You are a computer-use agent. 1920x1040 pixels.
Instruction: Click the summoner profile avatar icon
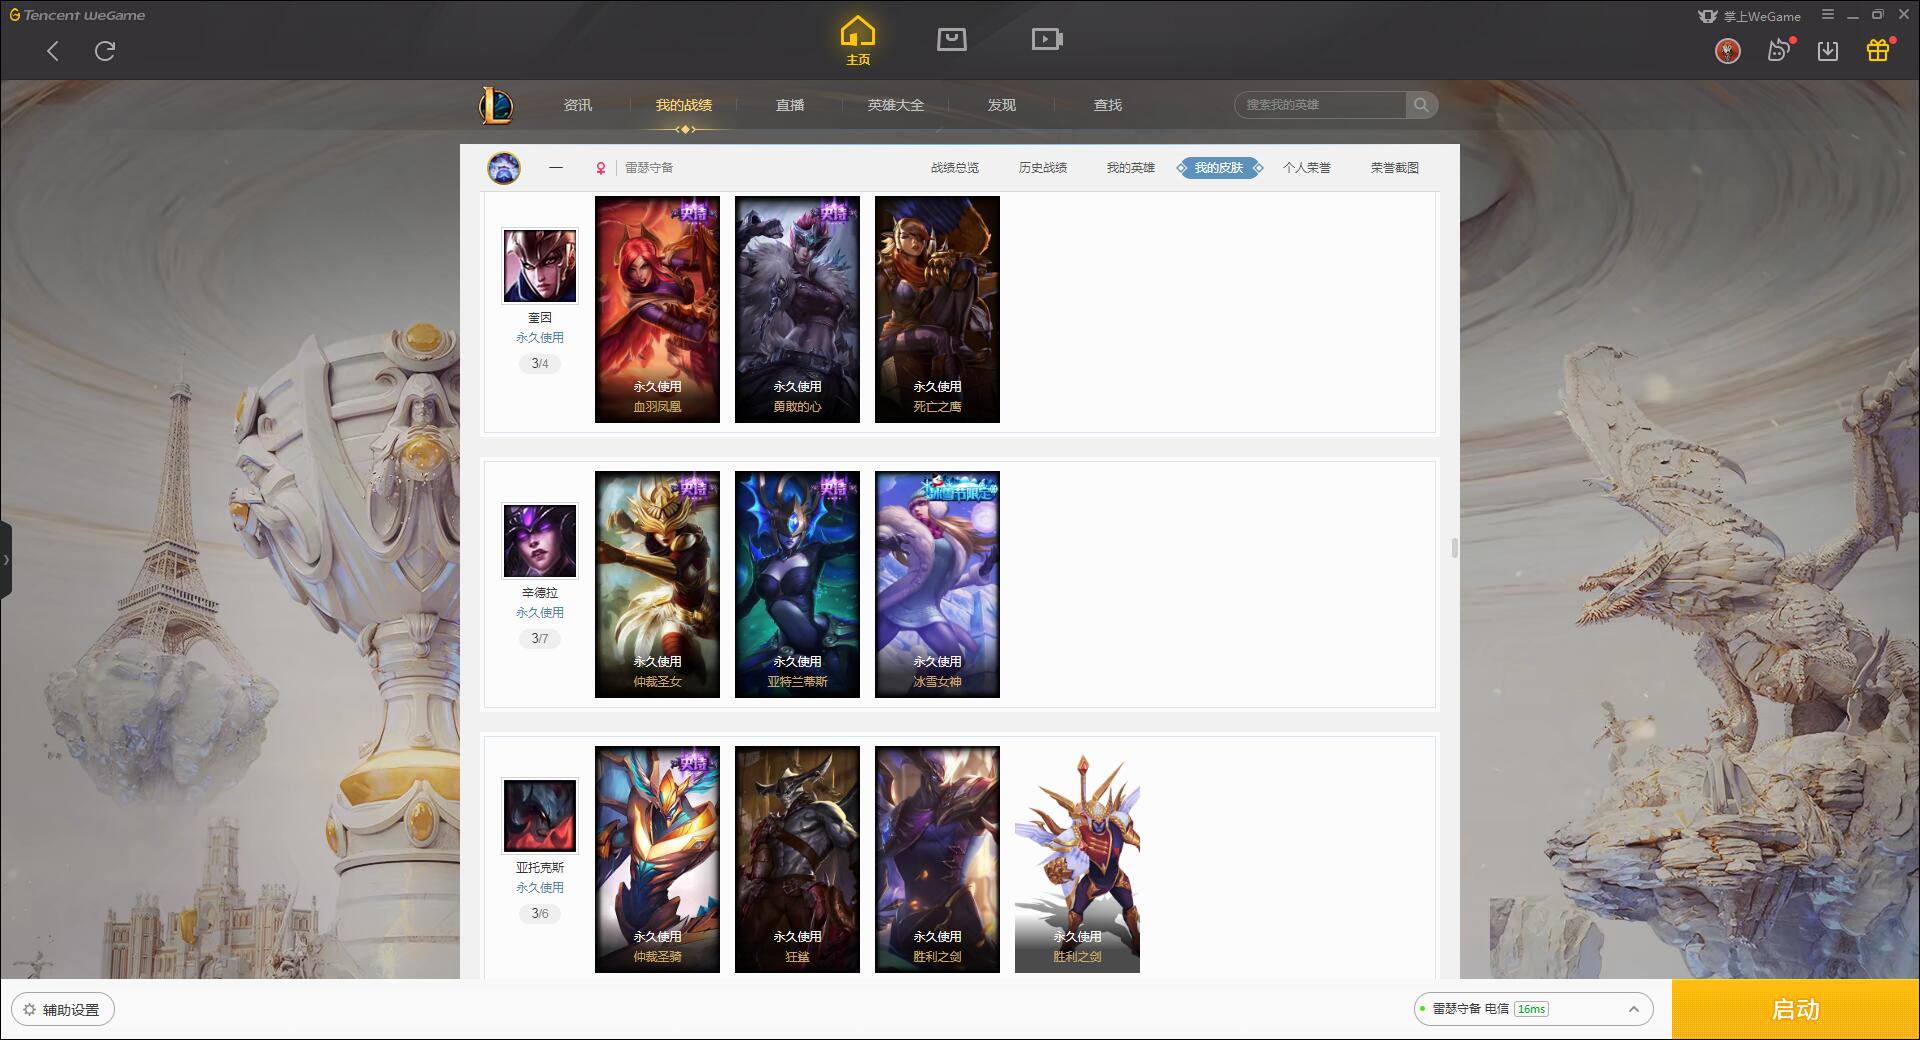click(x=504, y=168)
